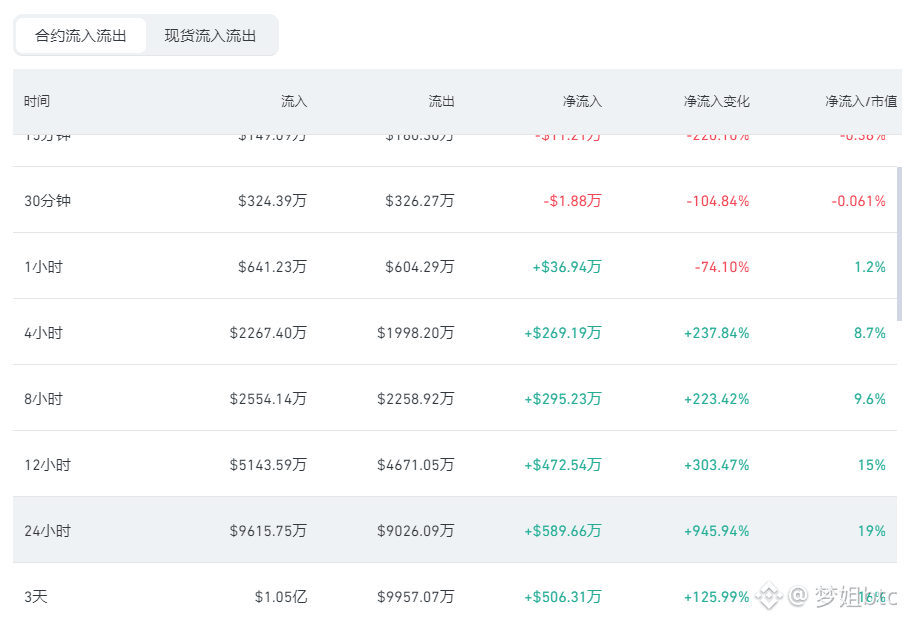
Task: Click the $1.05亿 inflow value
Action: pos(281,597)
